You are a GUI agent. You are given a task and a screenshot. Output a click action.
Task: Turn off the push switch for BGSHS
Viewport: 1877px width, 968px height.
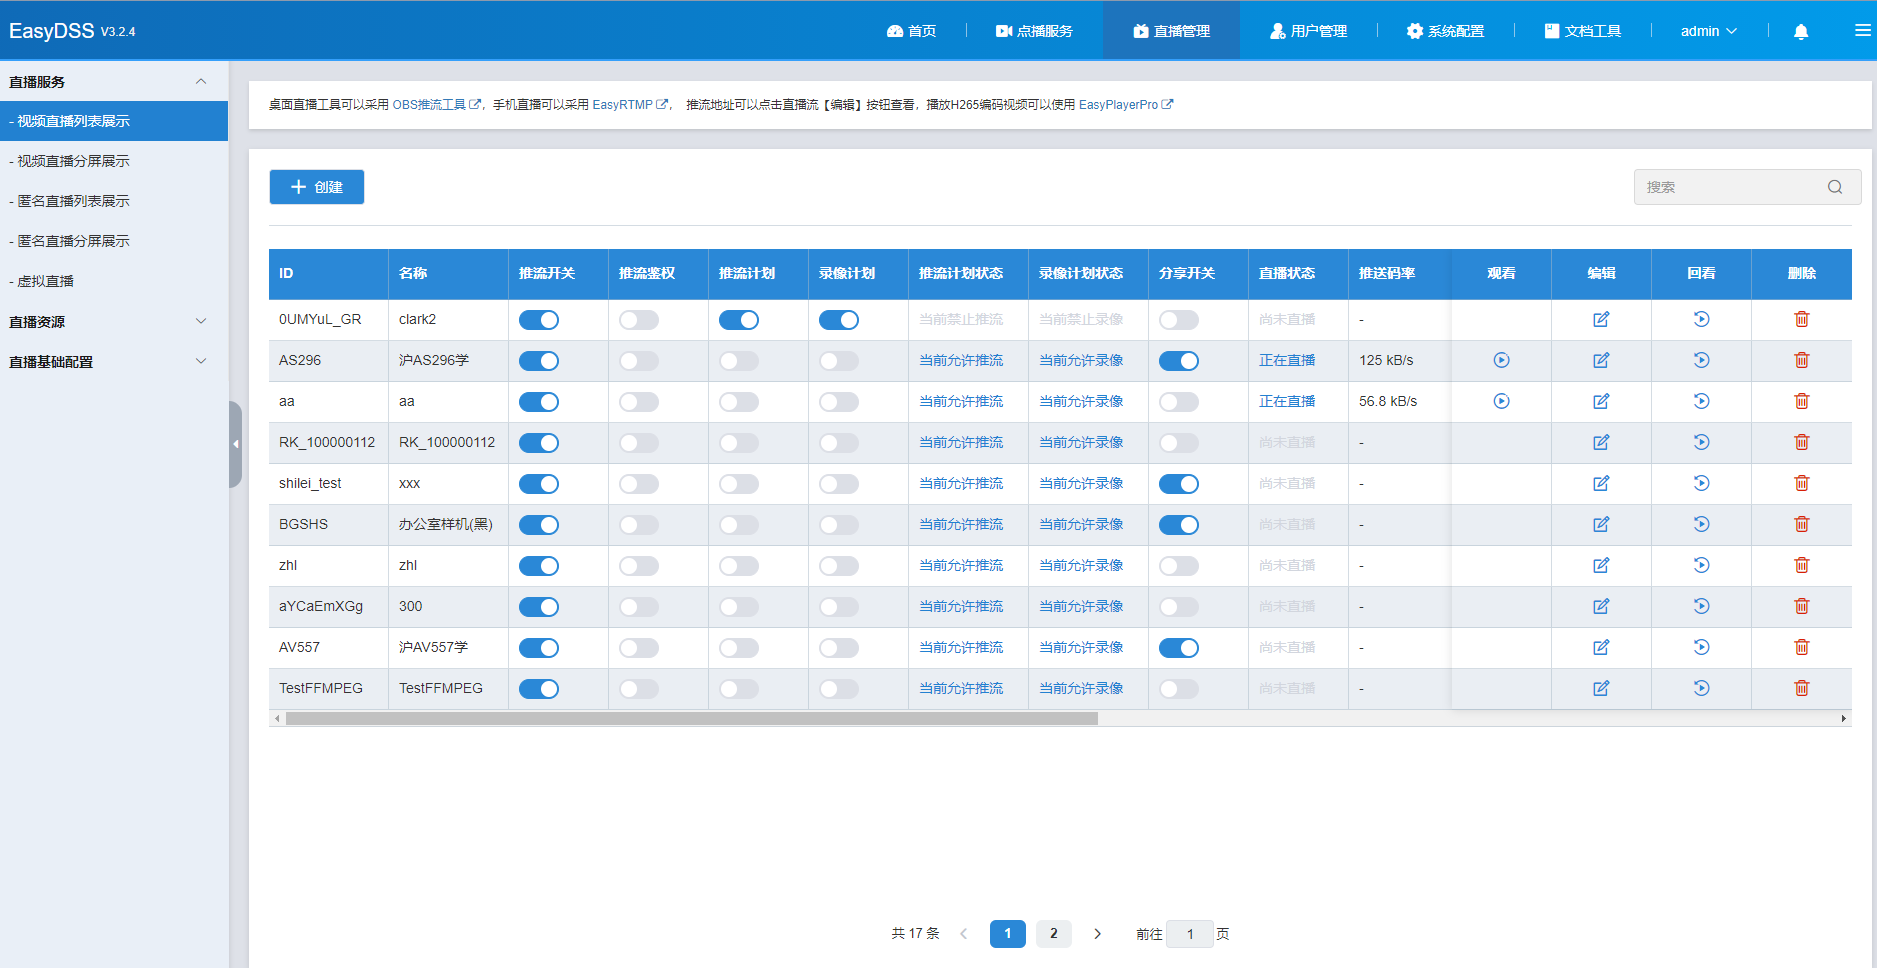[x=539, y=525]
